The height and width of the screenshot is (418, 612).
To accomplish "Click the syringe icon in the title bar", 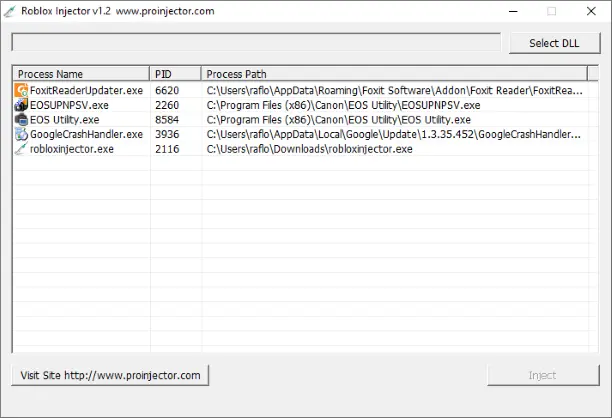I will pyautogui.click(x=10, y=11).
